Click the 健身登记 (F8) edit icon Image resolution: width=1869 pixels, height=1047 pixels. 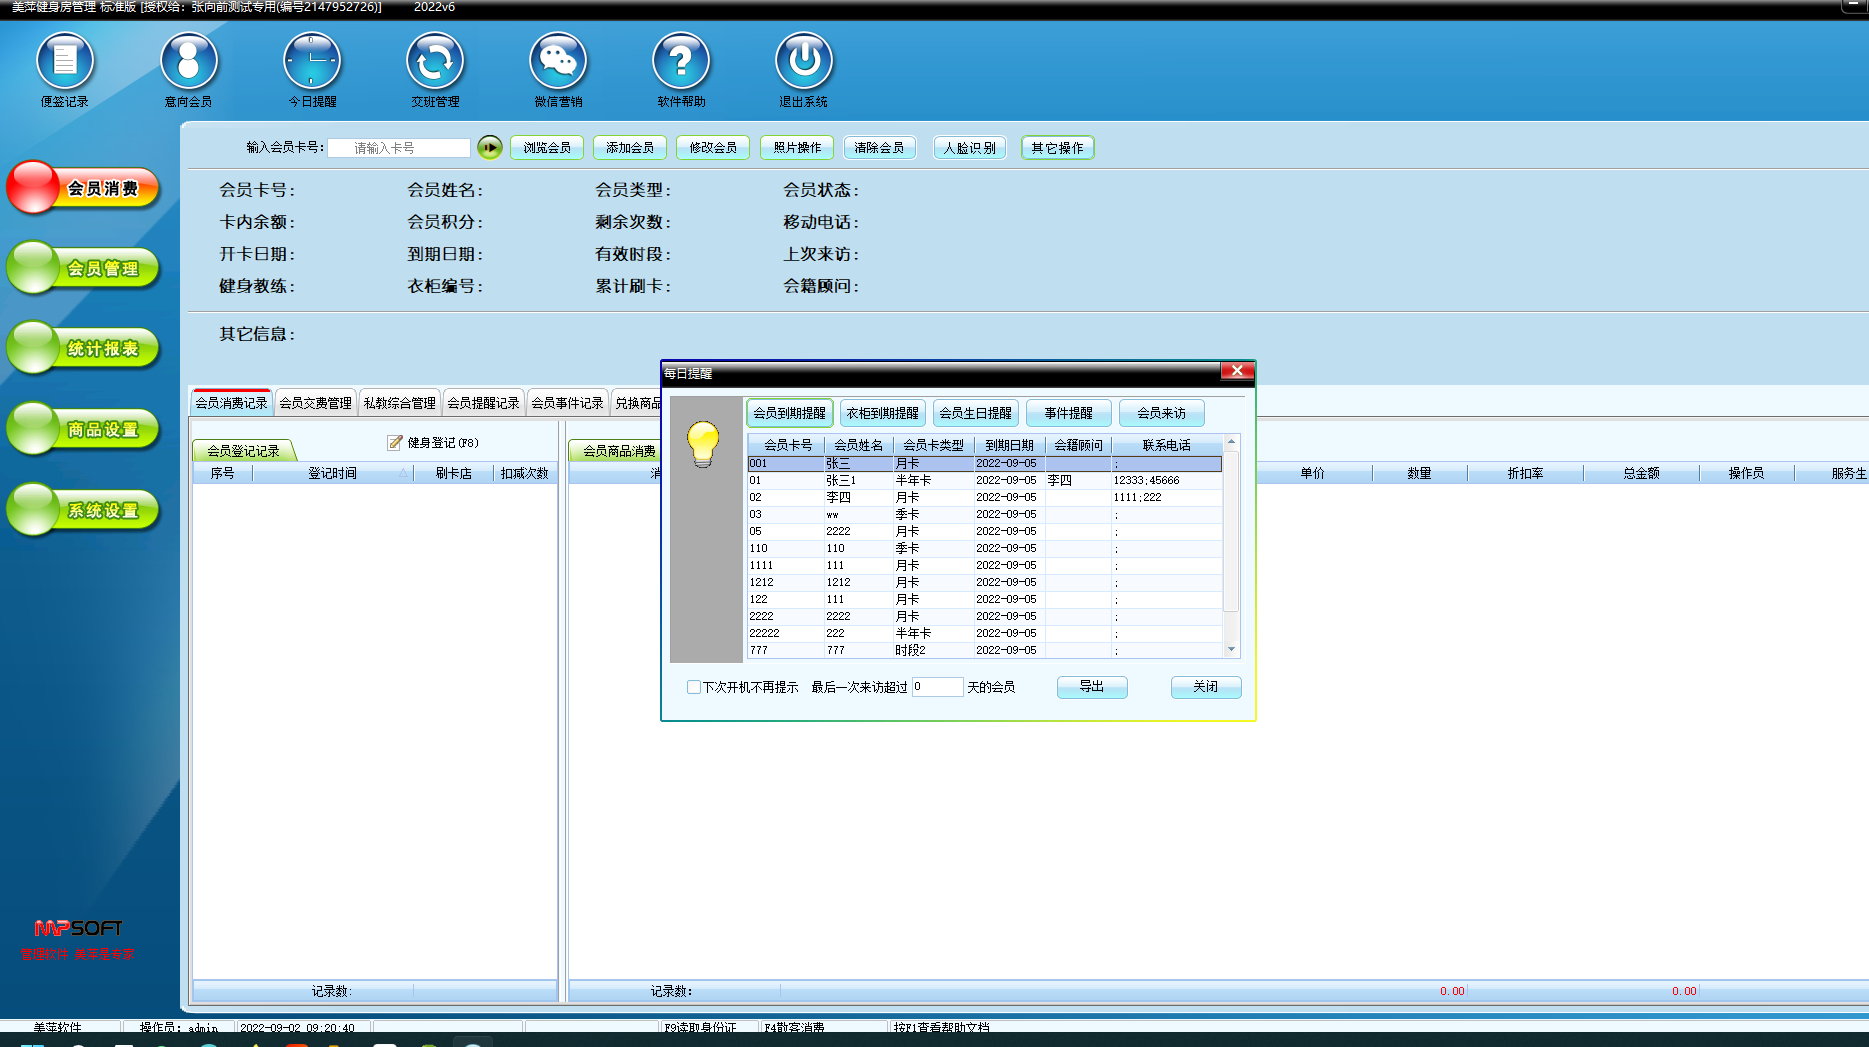coord(395,442)
